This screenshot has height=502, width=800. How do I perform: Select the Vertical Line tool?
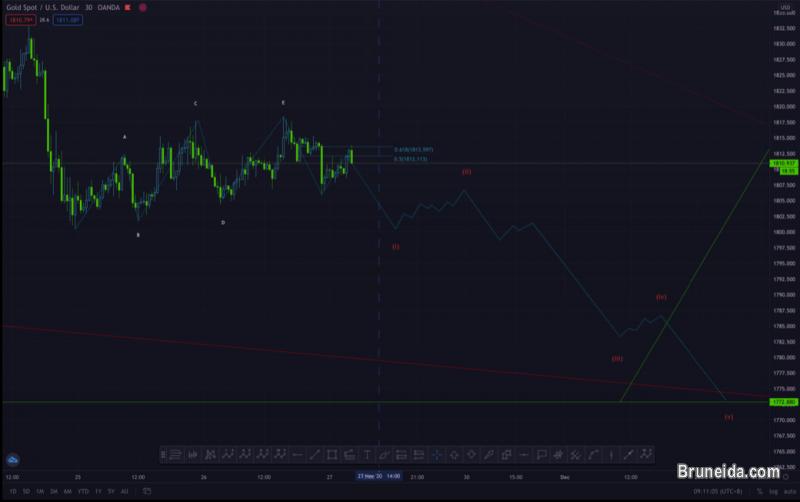(611, 455)
